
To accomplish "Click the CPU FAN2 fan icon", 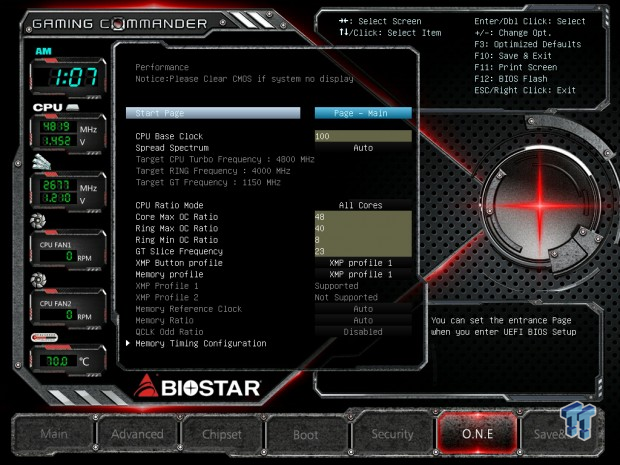I will [x=38, y=280].
